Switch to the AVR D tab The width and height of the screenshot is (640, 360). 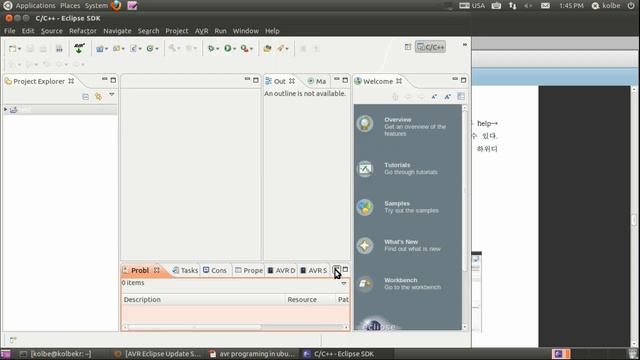[281, 270]
